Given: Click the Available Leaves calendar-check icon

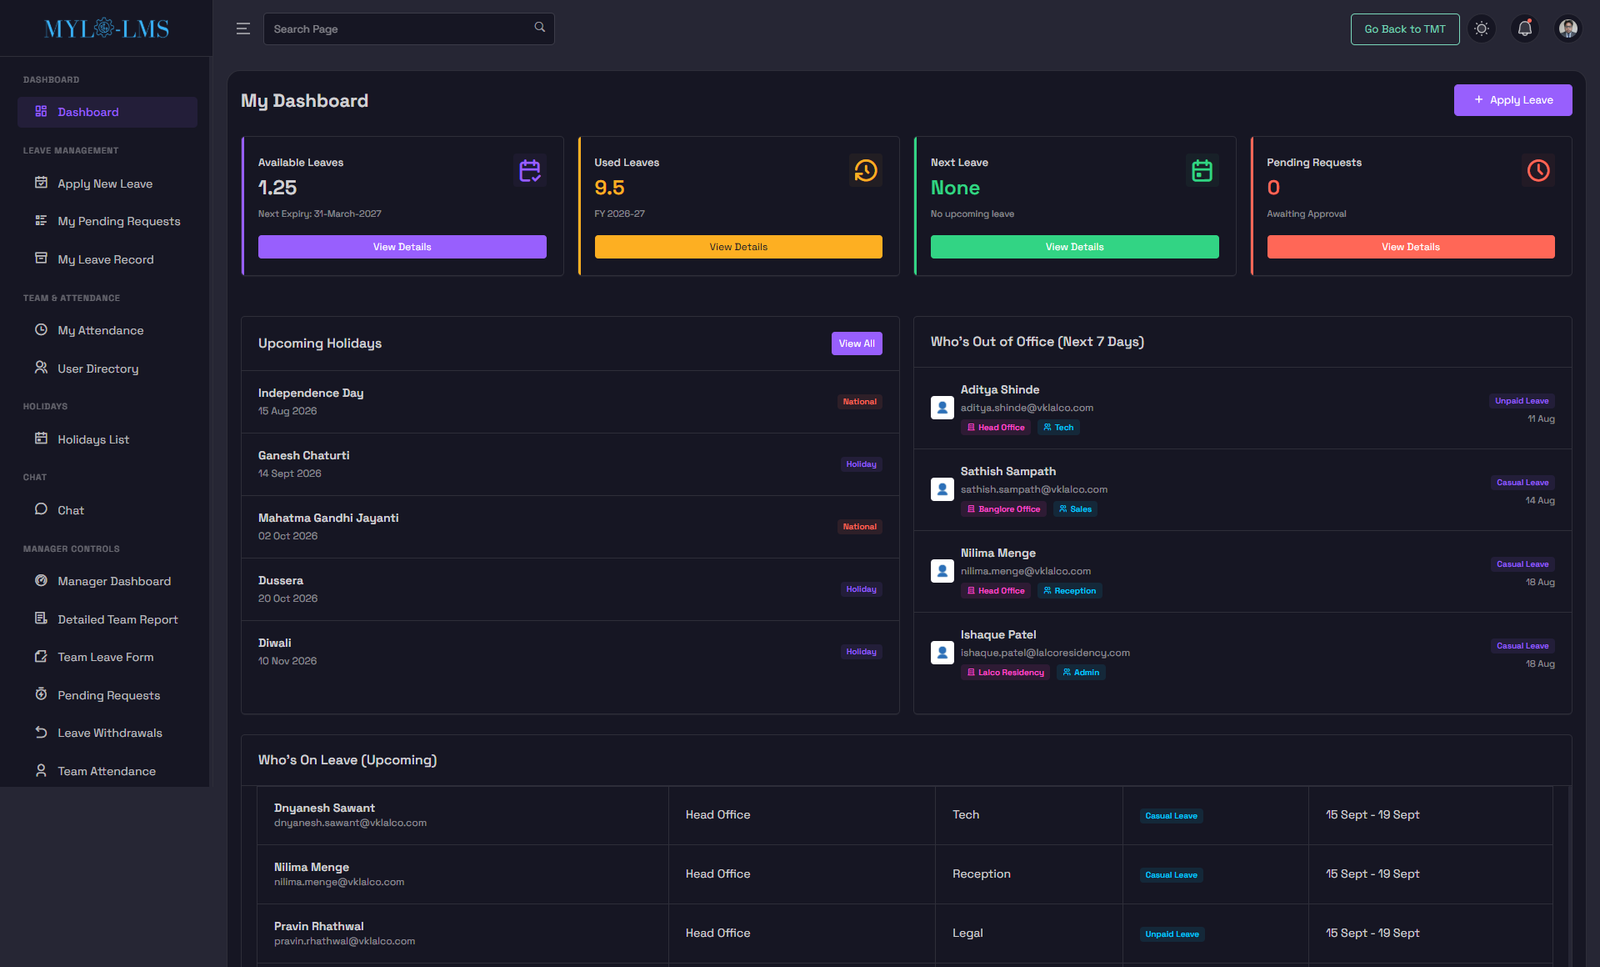Looking at the screenshot, I should point(530,171).
